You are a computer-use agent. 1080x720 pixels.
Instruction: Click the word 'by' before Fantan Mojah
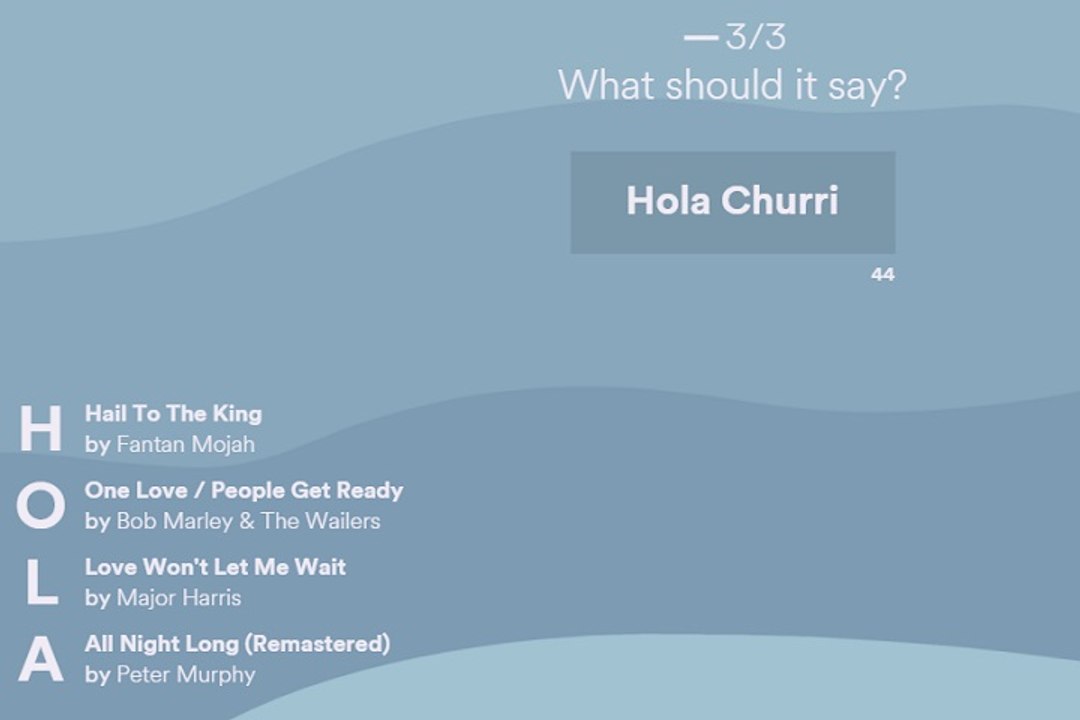point(98,445)
